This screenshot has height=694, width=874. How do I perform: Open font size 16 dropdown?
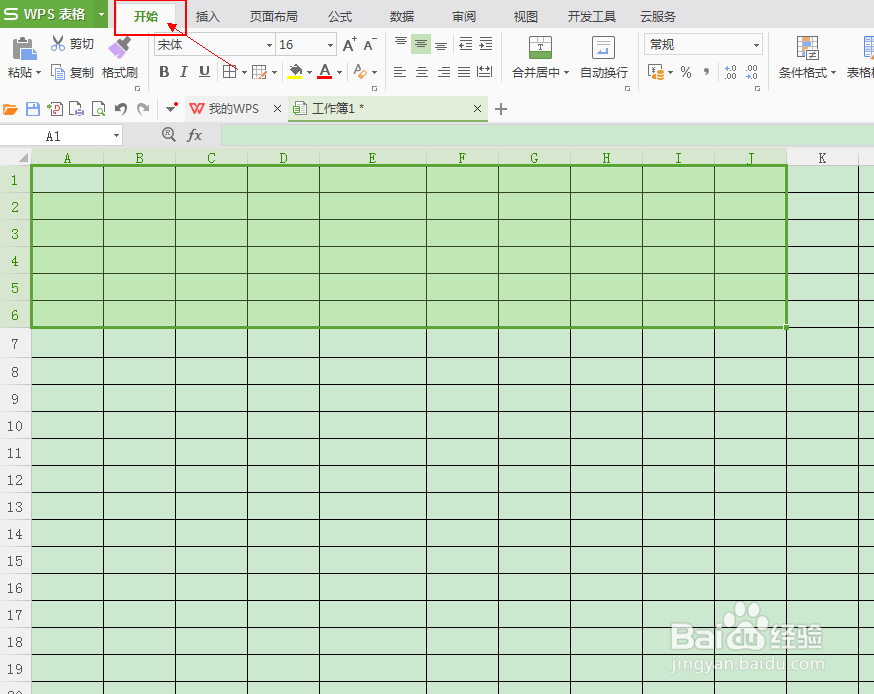pyautogui.click(x=330, y=45)
